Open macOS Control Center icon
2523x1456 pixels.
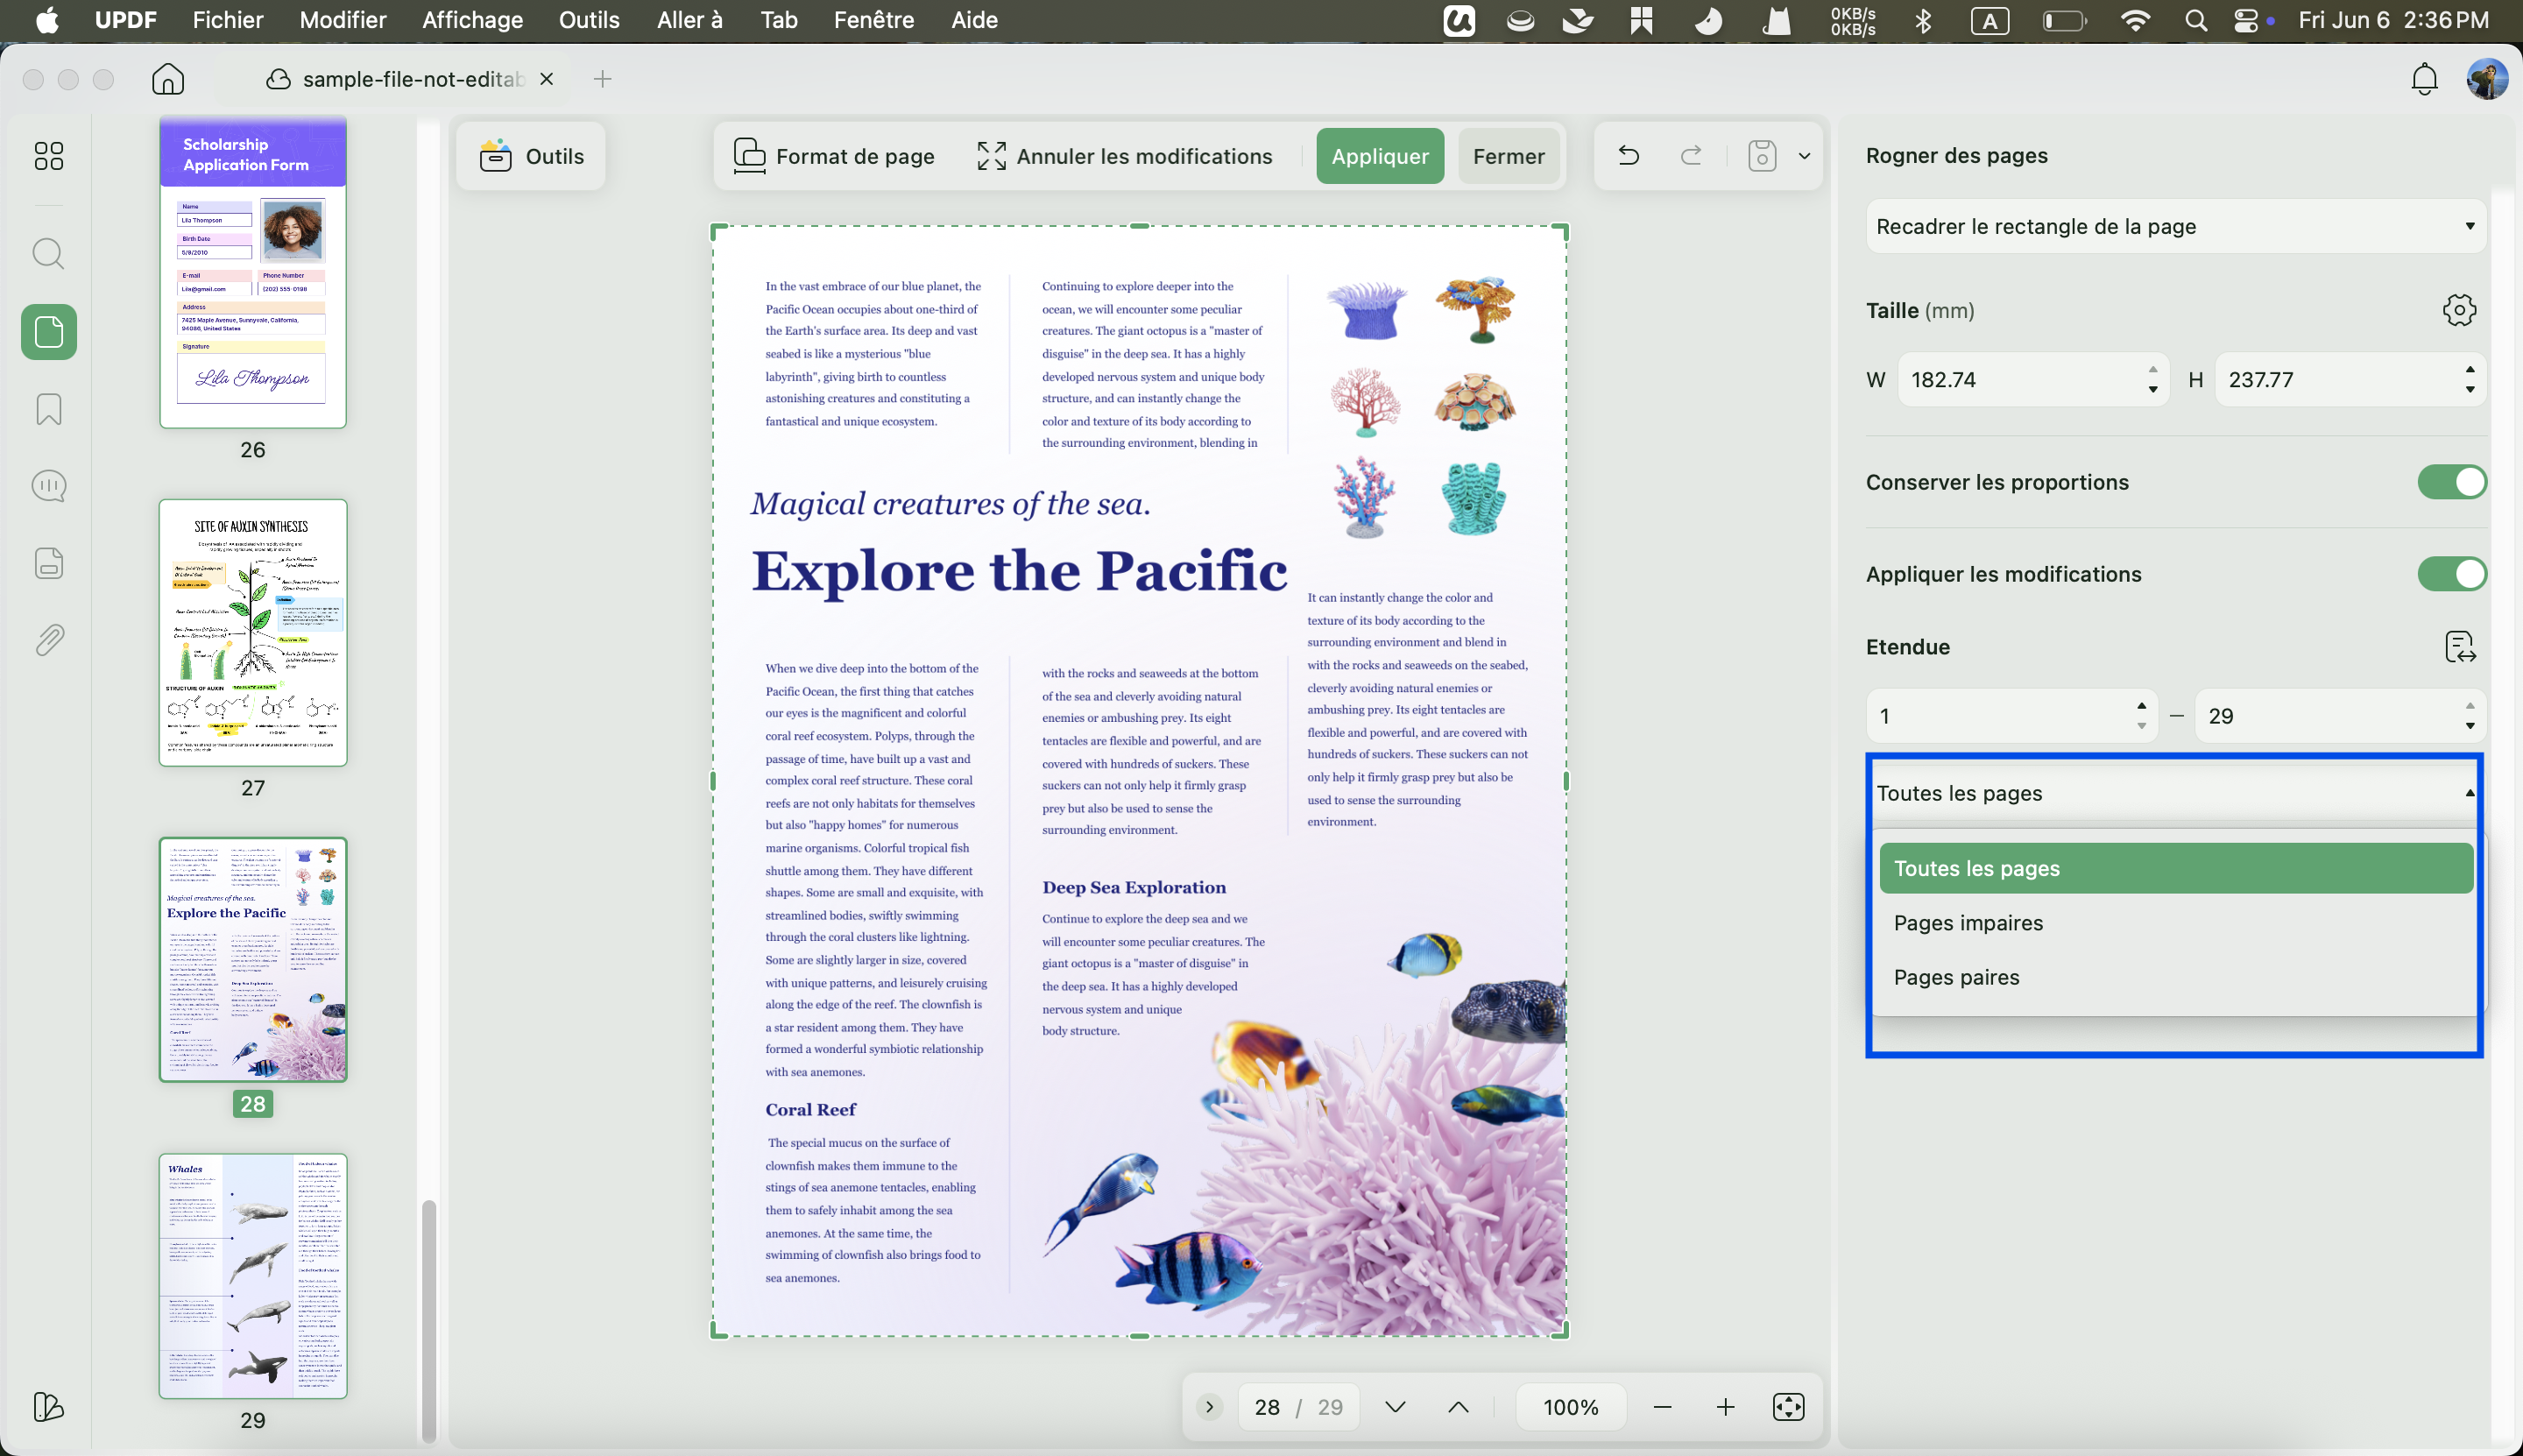(2246, 20)
